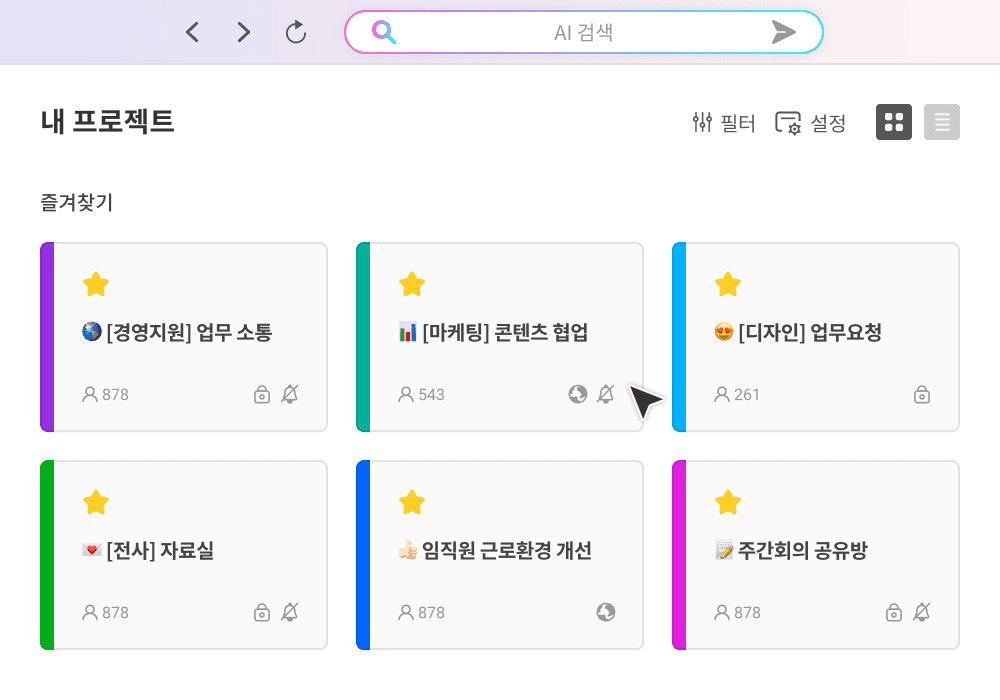
Task: Open 임직원 근로환경 개선 project
Action: [499, 555]
